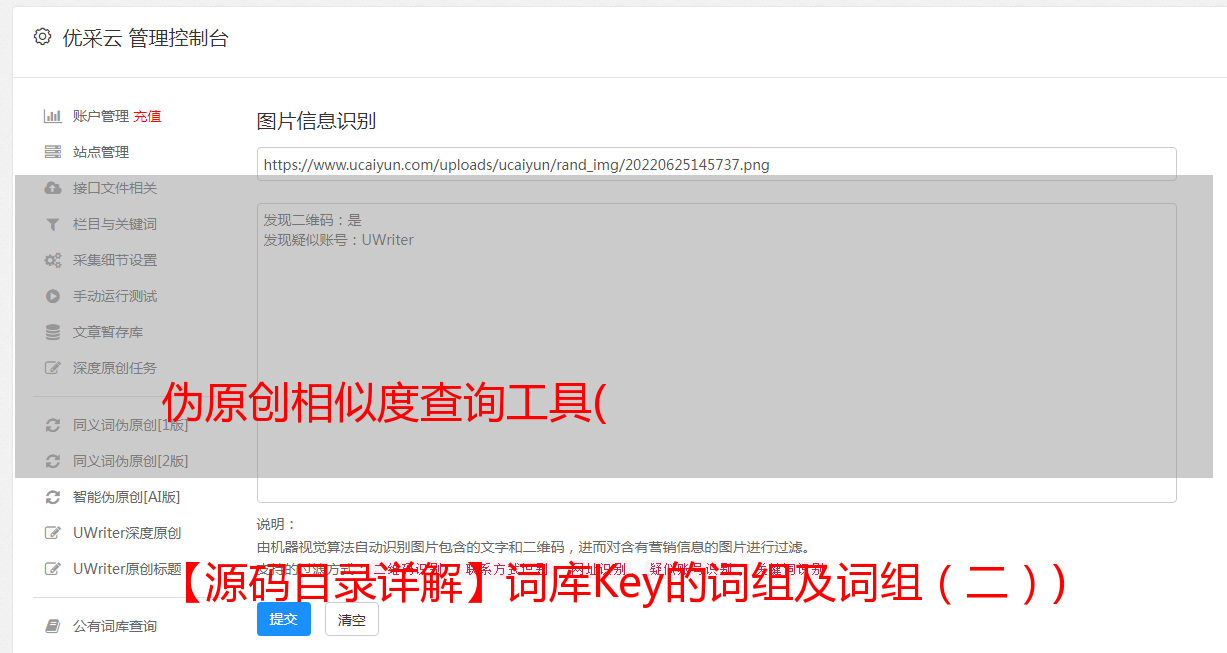Open the 深度原创任务 menu item

pyautogui.click(x=115, y=368)
